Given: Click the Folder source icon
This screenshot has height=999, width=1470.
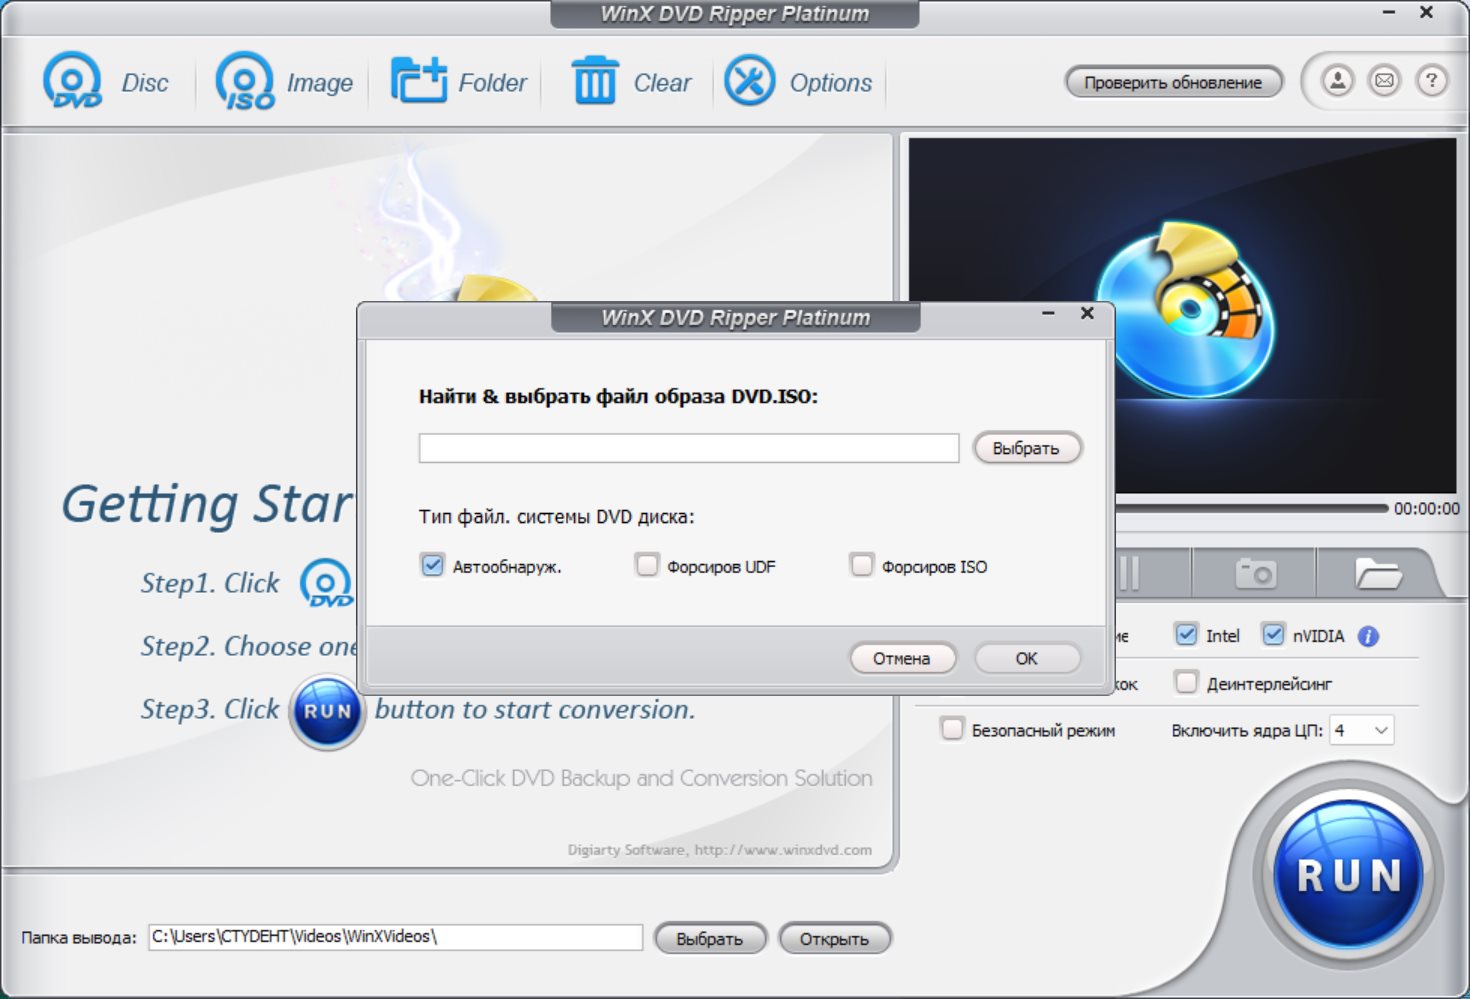Looking at the screenshot, I should point(418,81).
